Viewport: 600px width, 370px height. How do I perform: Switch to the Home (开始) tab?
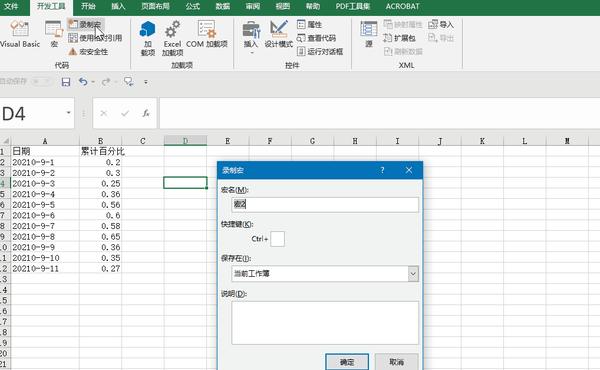[88, 7]
